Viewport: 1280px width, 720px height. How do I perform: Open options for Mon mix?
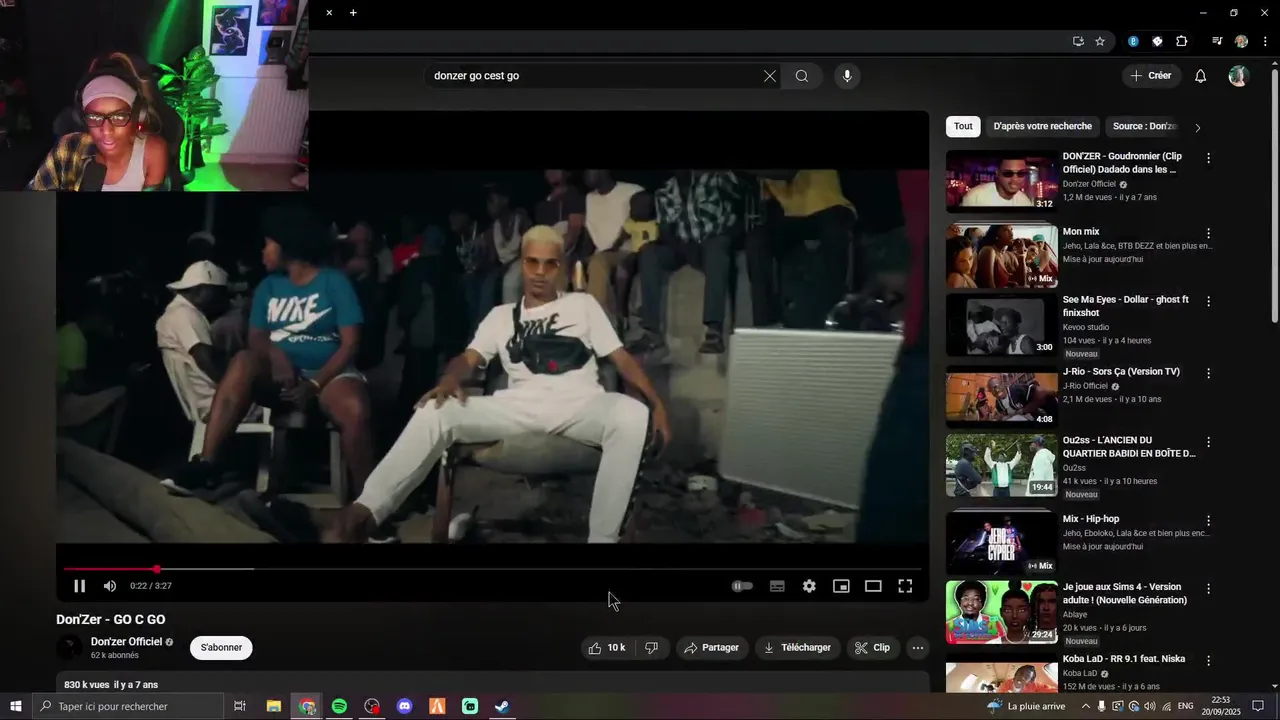click(1208, 233)
